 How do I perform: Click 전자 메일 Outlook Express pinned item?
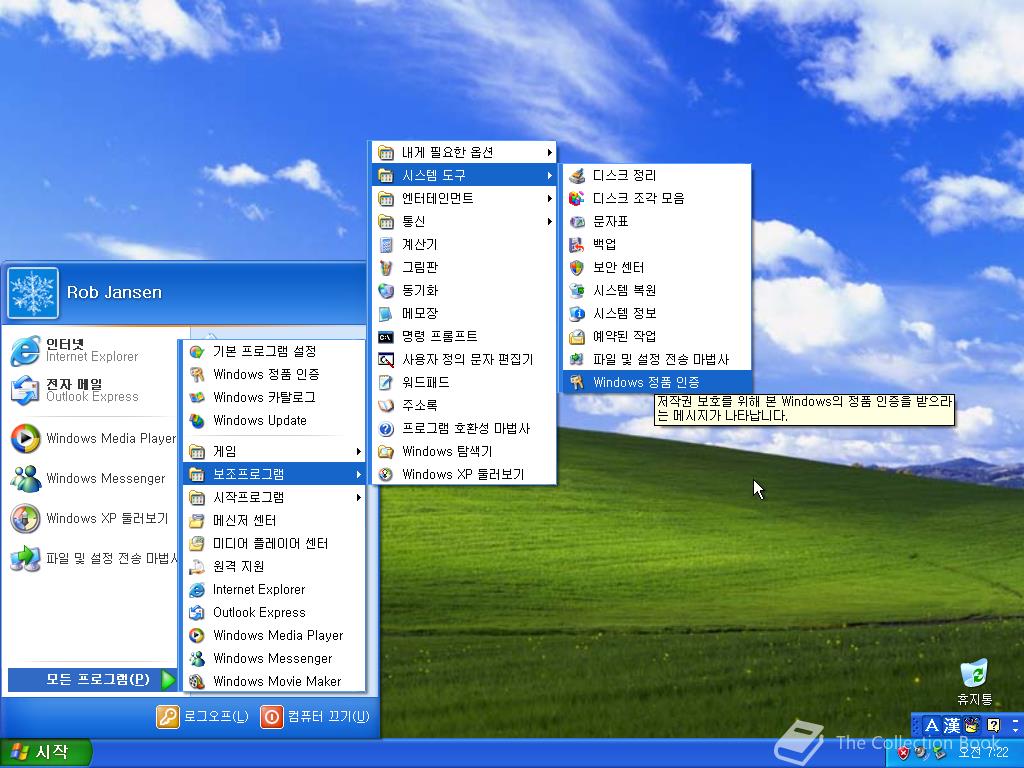tap(91, 391)
